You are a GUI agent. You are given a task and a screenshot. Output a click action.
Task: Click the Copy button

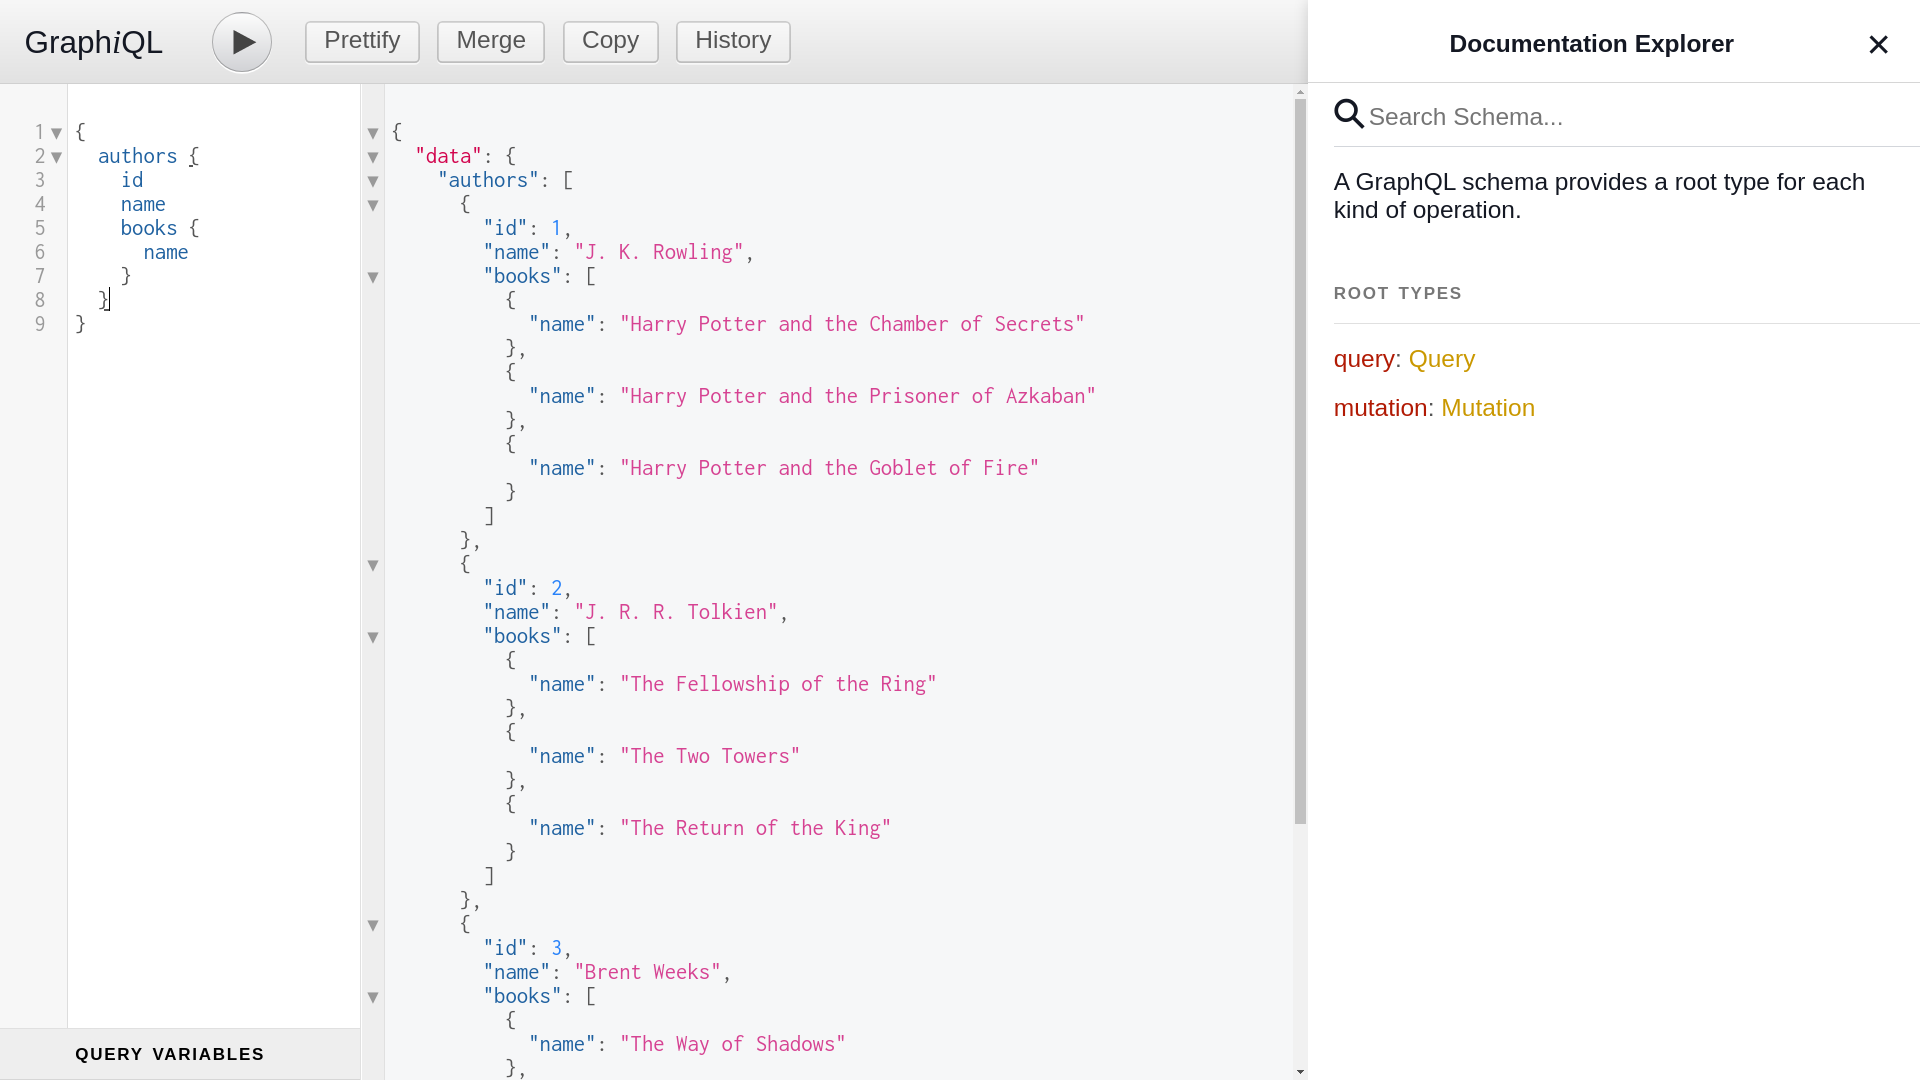point(610,41)
